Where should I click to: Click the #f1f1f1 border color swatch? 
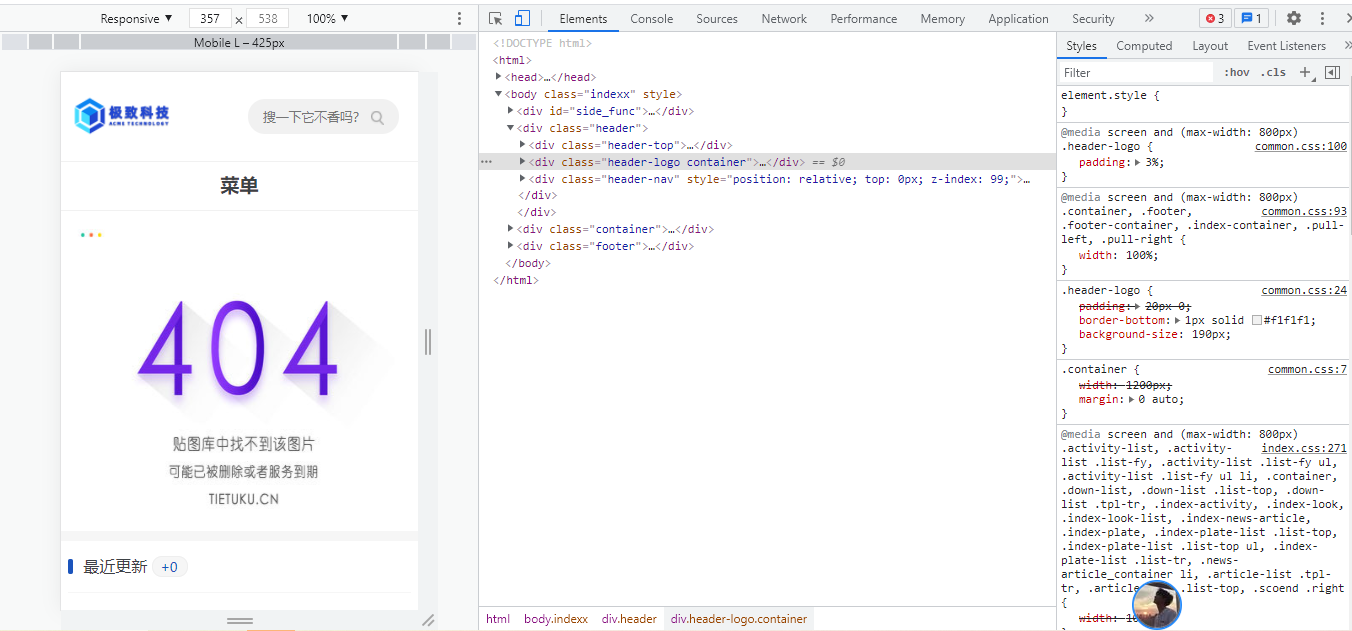1257,320
